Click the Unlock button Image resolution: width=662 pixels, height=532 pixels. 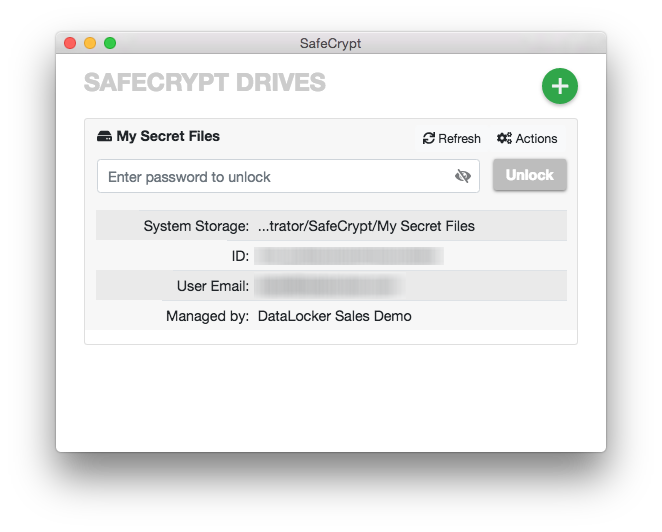click(x=529, y=175)
